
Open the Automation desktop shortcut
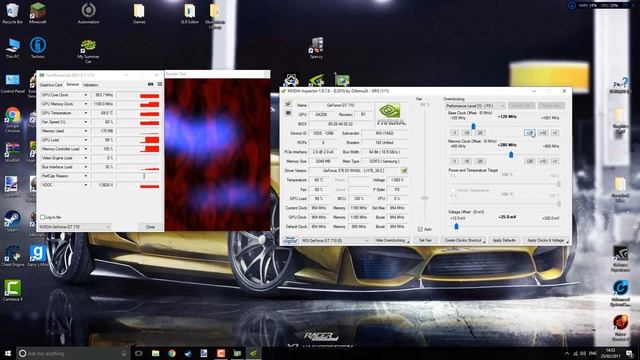coord(88,13)
